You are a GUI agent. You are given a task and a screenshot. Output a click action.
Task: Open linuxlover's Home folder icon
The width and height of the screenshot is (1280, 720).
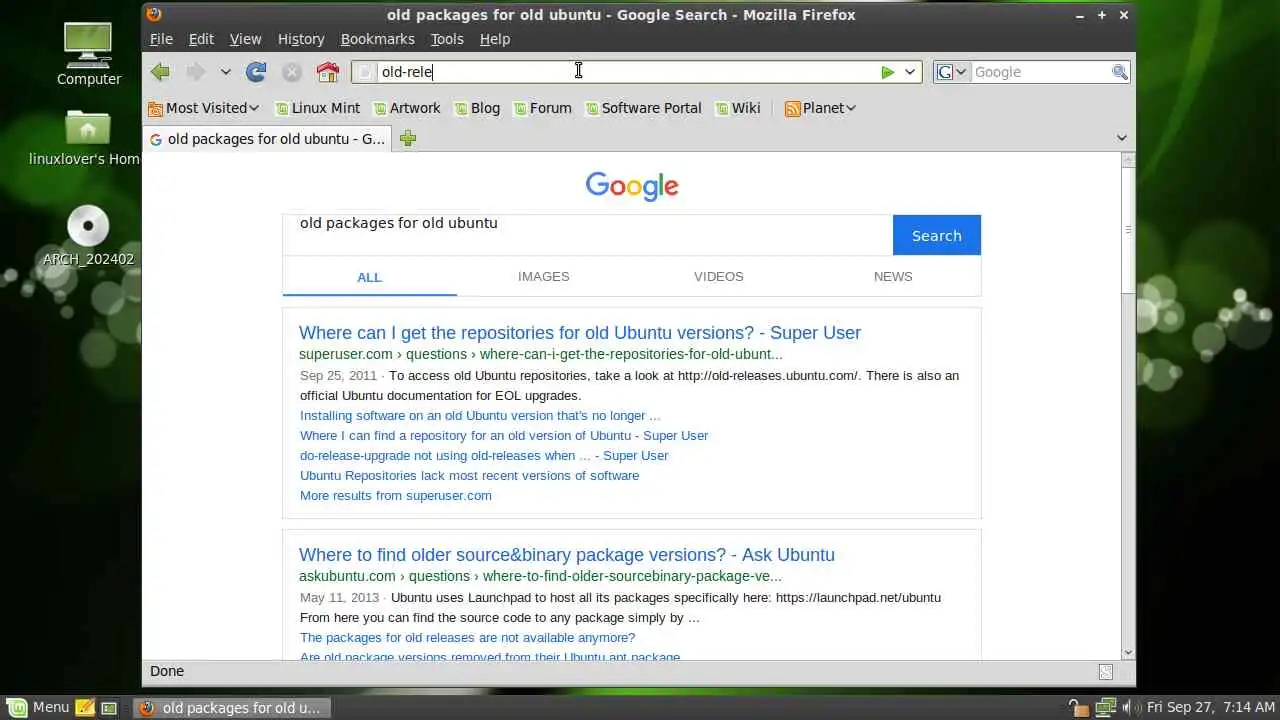click(x=84, y=138)
